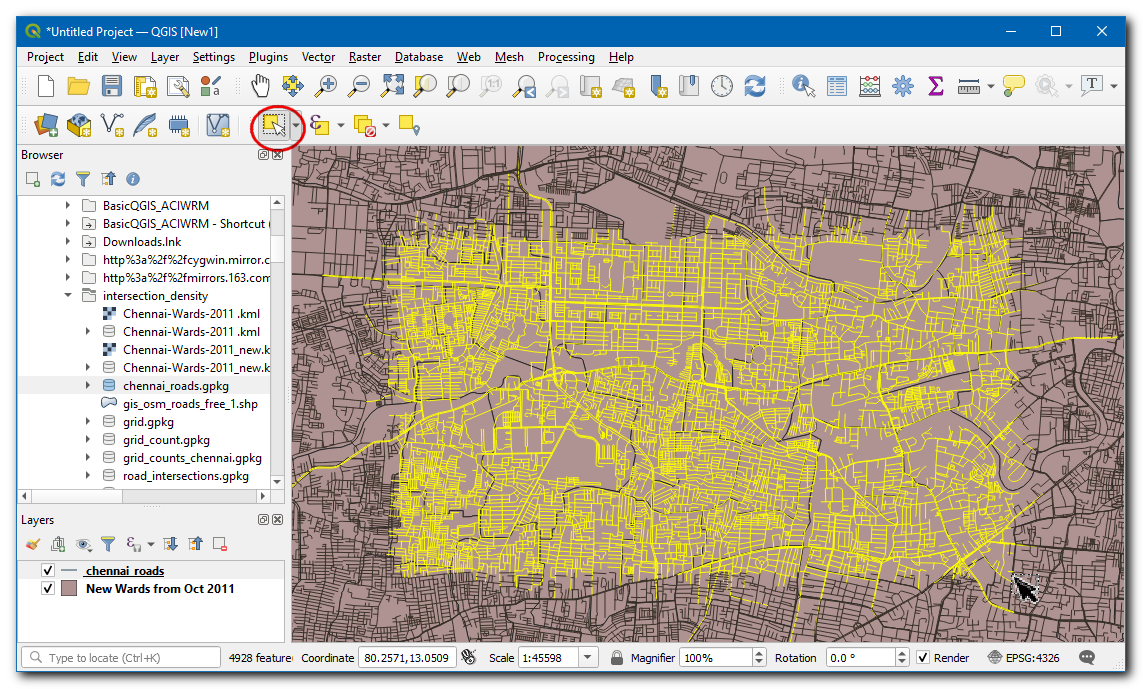1143x689 pixels.
Task: Click the Deselect Features icon
Action: (364, 125)
